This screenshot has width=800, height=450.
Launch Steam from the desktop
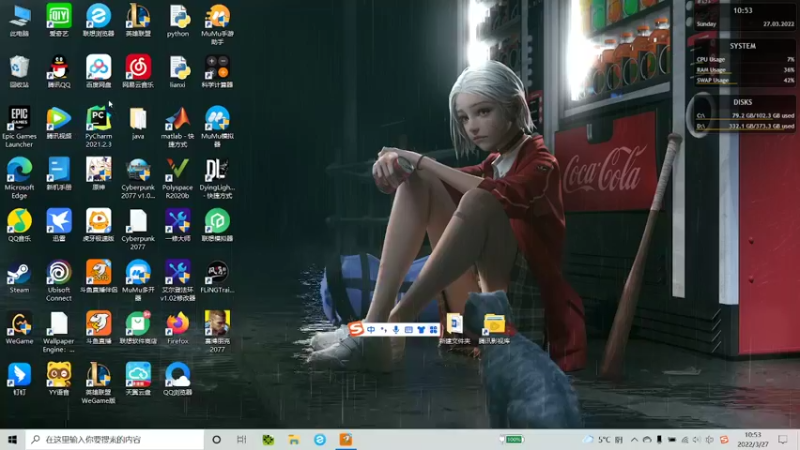(19, 277)
